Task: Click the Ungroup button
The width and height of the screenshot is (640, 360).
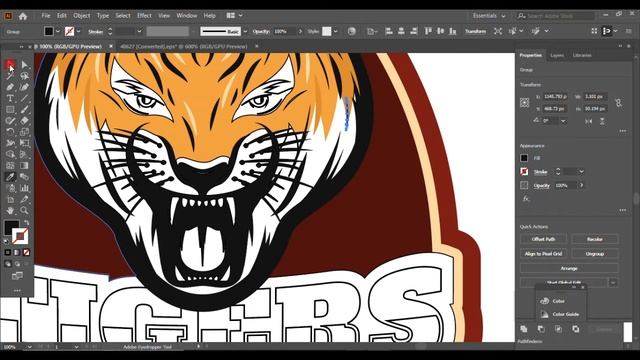Action: click(595, 253)
